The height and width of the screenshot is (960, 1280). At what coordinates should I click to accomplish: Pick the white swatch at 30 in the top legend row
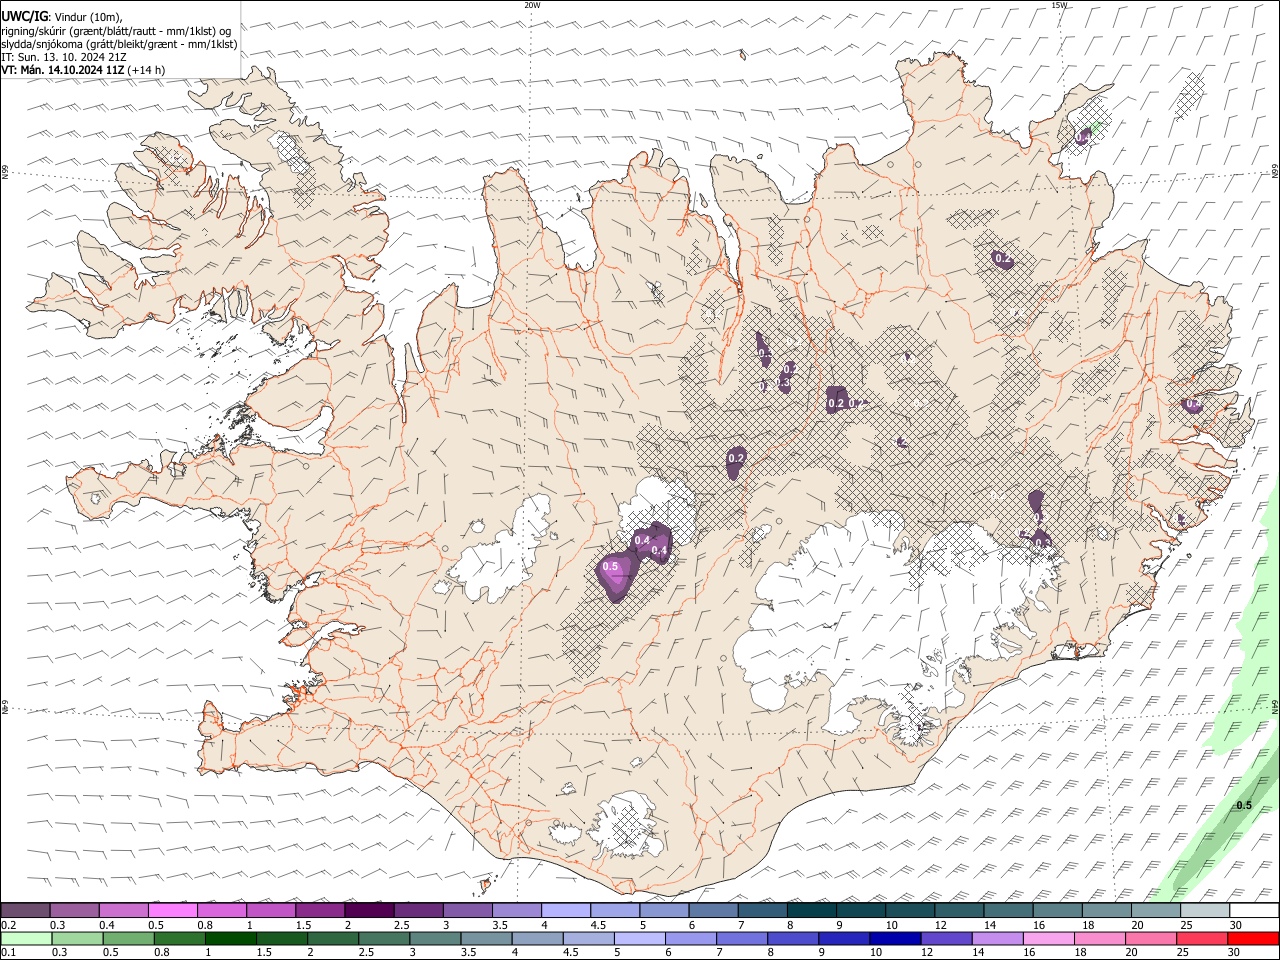click(x=1254, y=910)
